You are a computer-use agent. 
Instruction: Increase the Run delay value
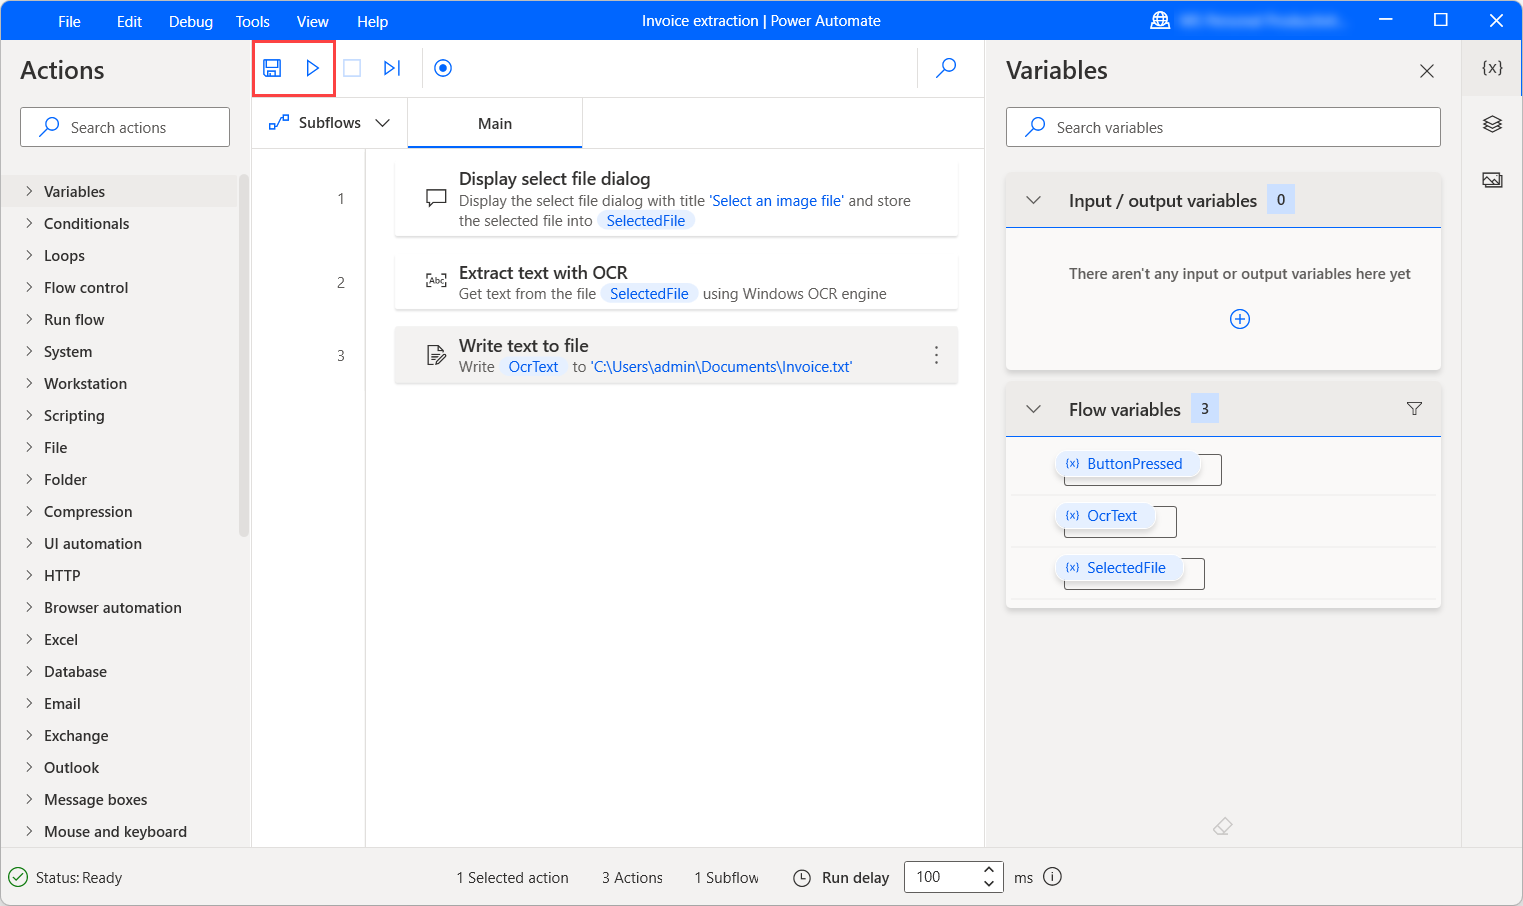(x=989, y=869)
